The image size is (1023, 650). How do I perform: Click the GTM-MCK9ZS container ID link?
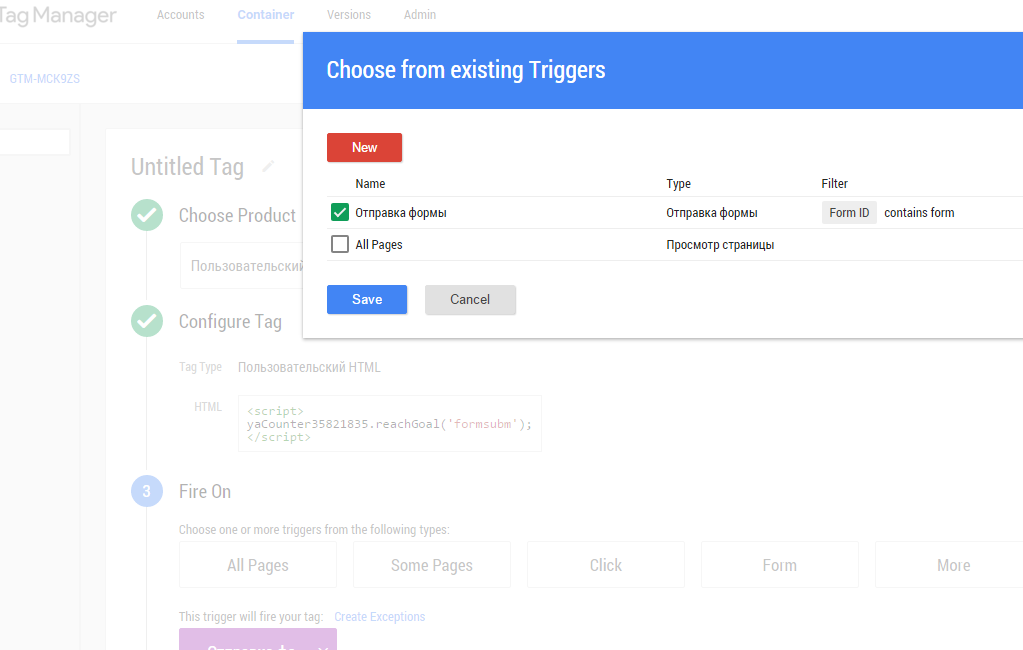click(x=44, y=79)
